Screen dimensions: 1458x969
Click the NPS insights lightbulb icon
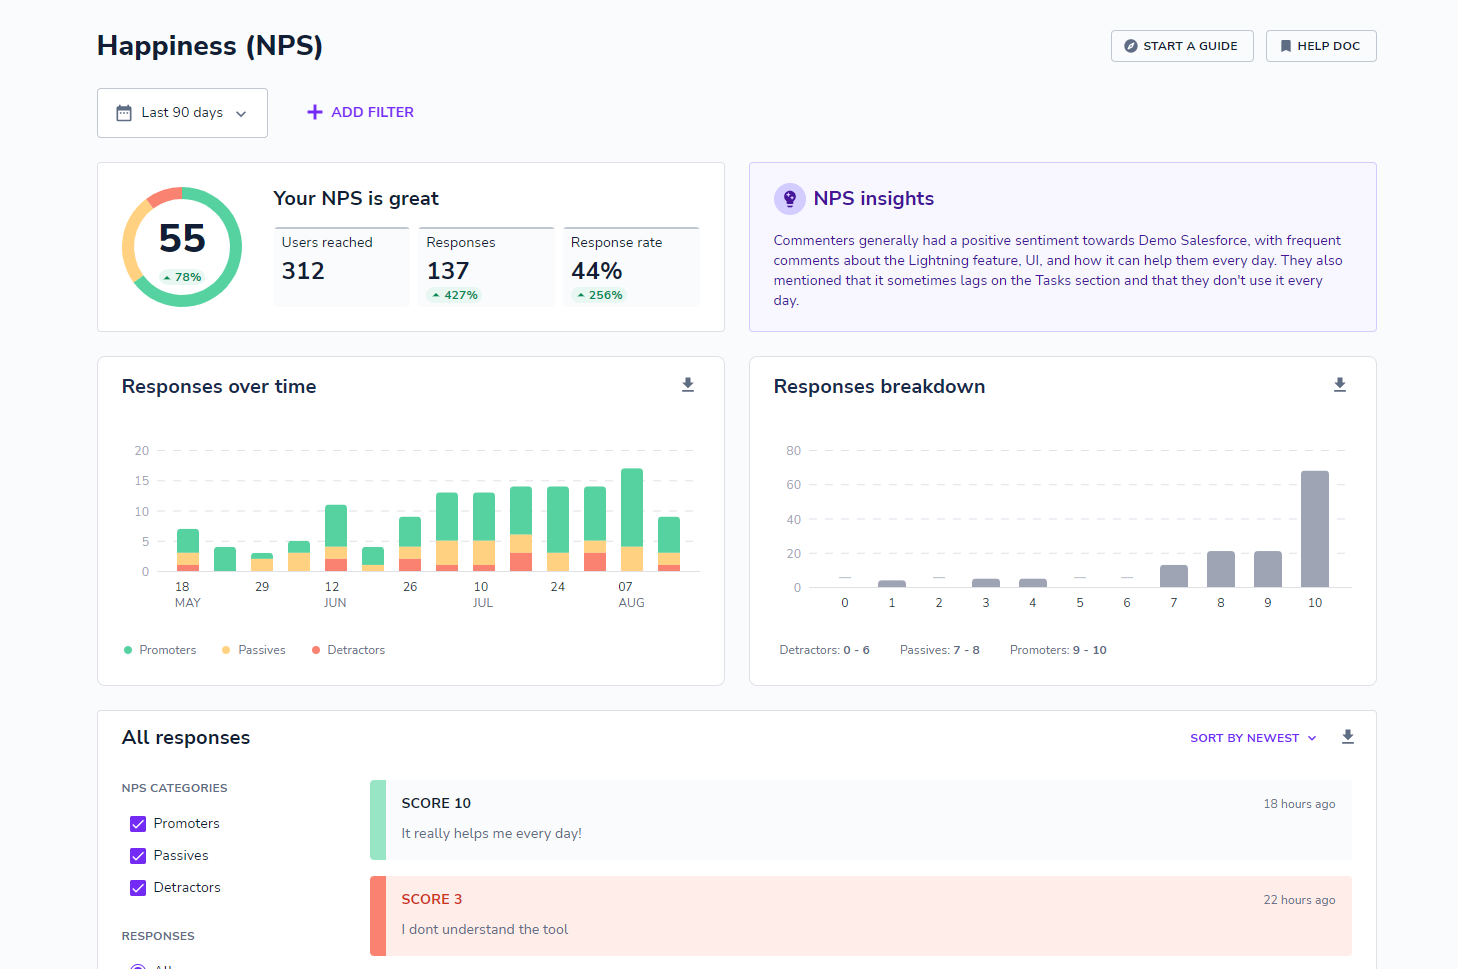[x=790, y=199]
